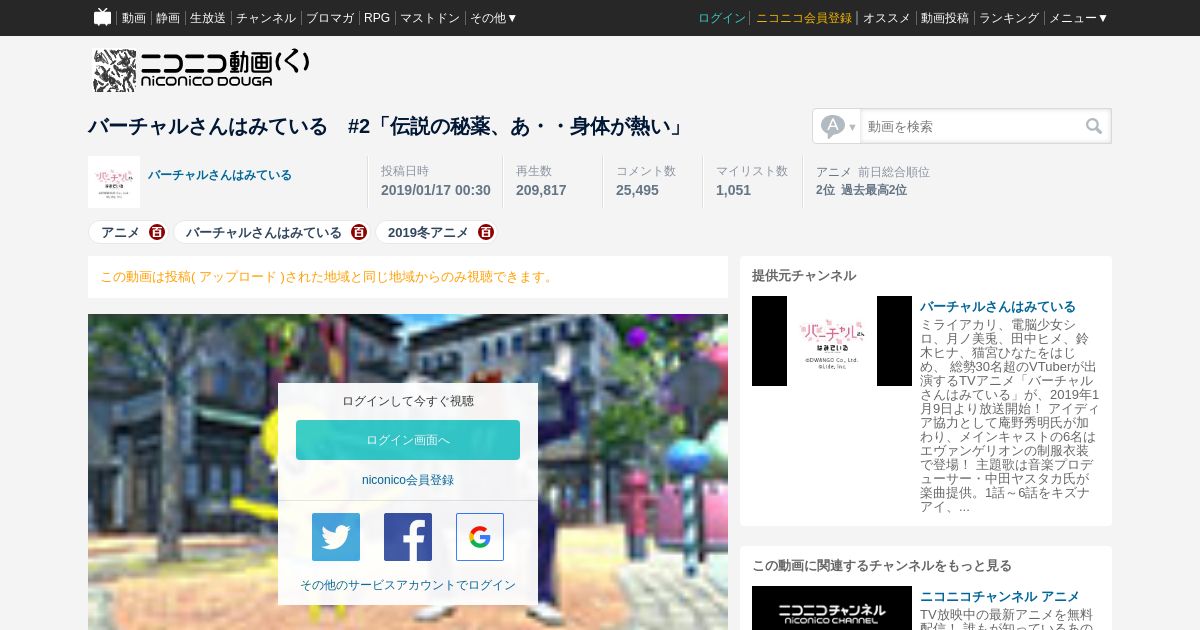Image resolution: width=1200 pixels, height=630 pixels.
Task: Open the バーチャルさんはみている channel title link in sidebar
Action: (x=998, y=306)
